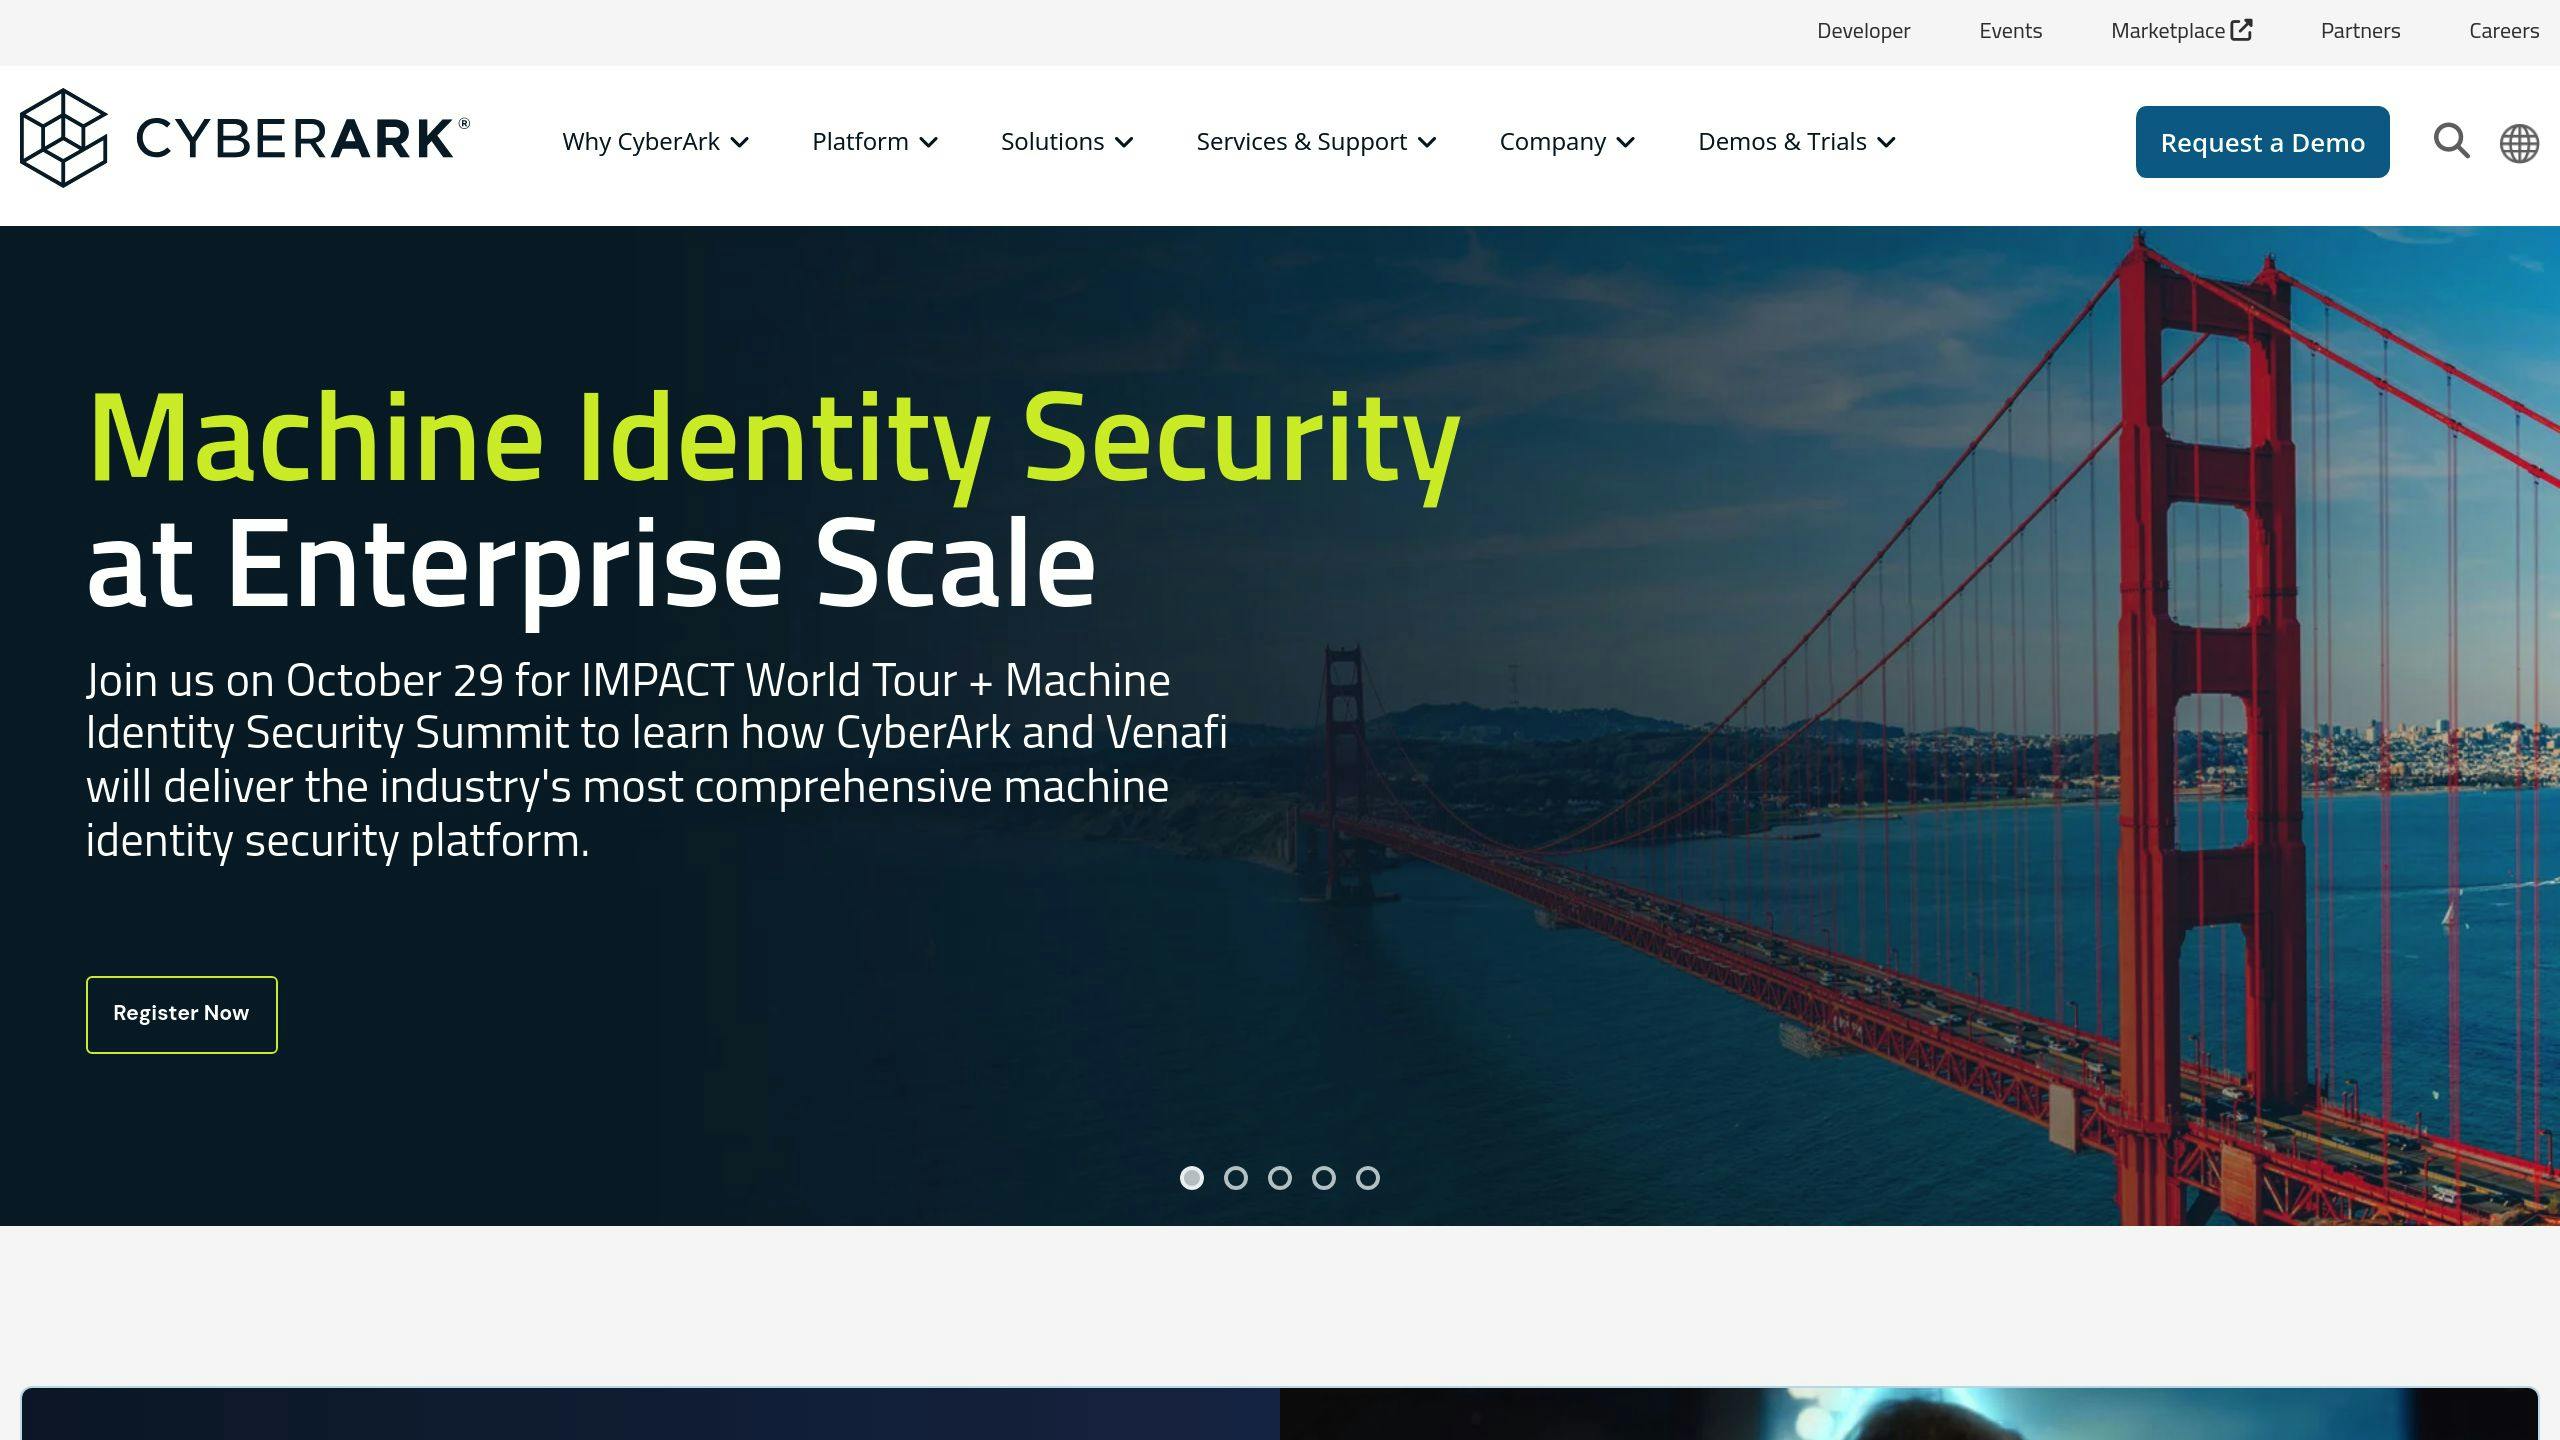Viewport: 2560px width, 1440px height.
Task: Open the globe language selector icon
Action: (x=2519, y=143)
